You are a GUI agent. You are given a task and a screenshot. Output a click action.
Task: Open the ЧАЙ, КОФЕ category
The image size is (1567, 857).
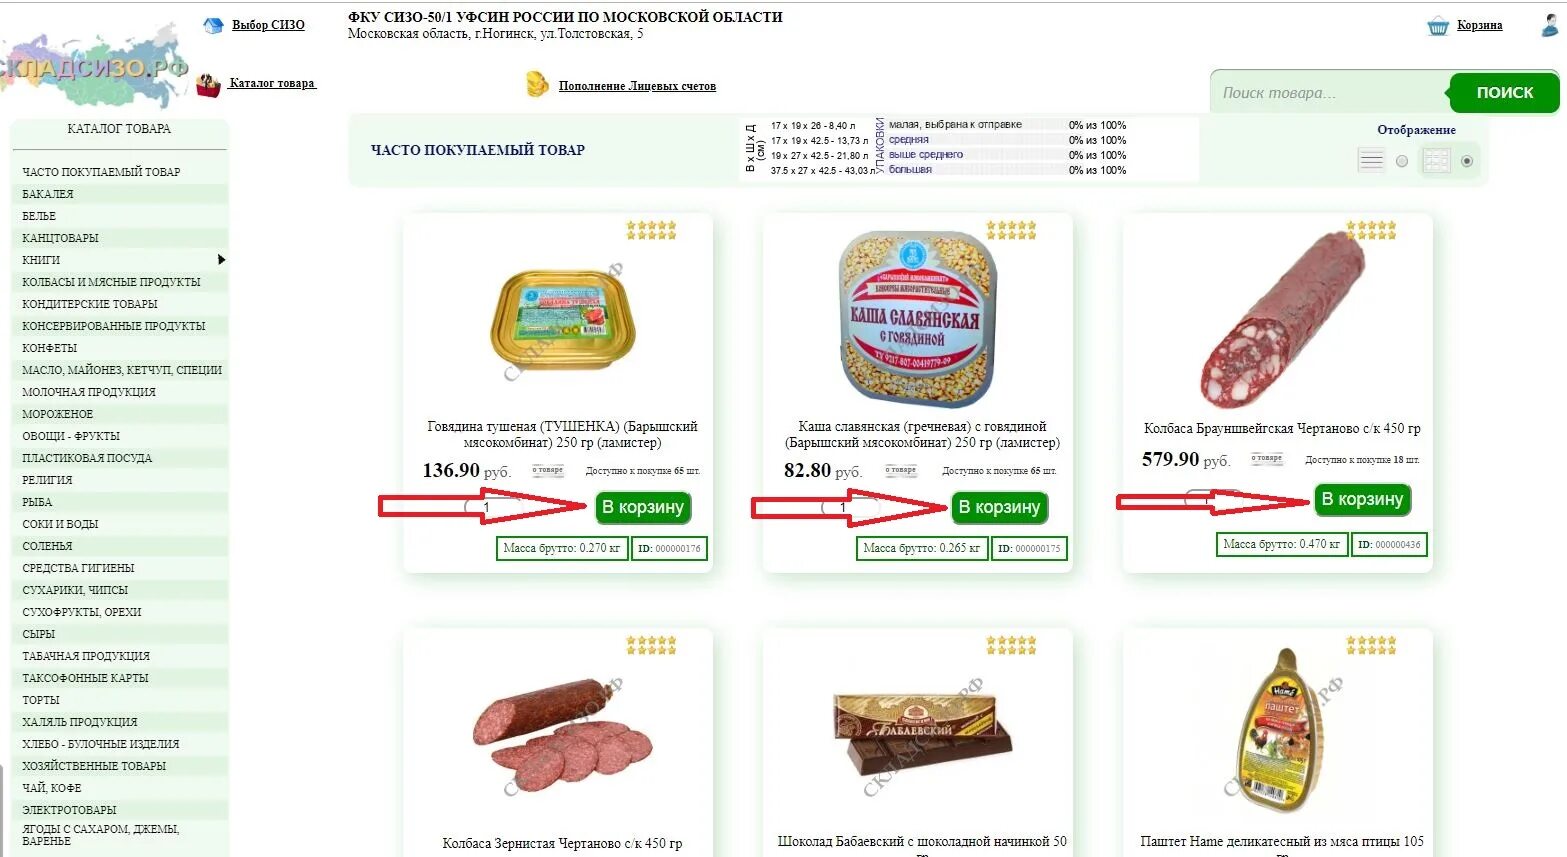(x=52, y=788)
